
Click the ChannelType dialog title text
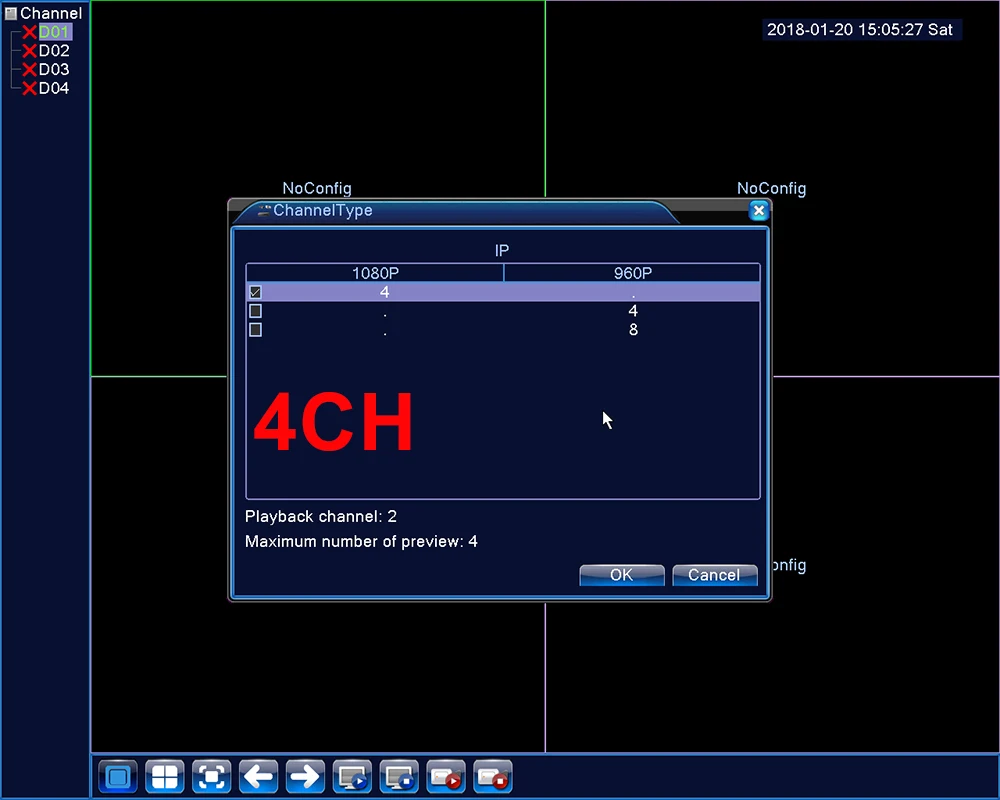323,211
